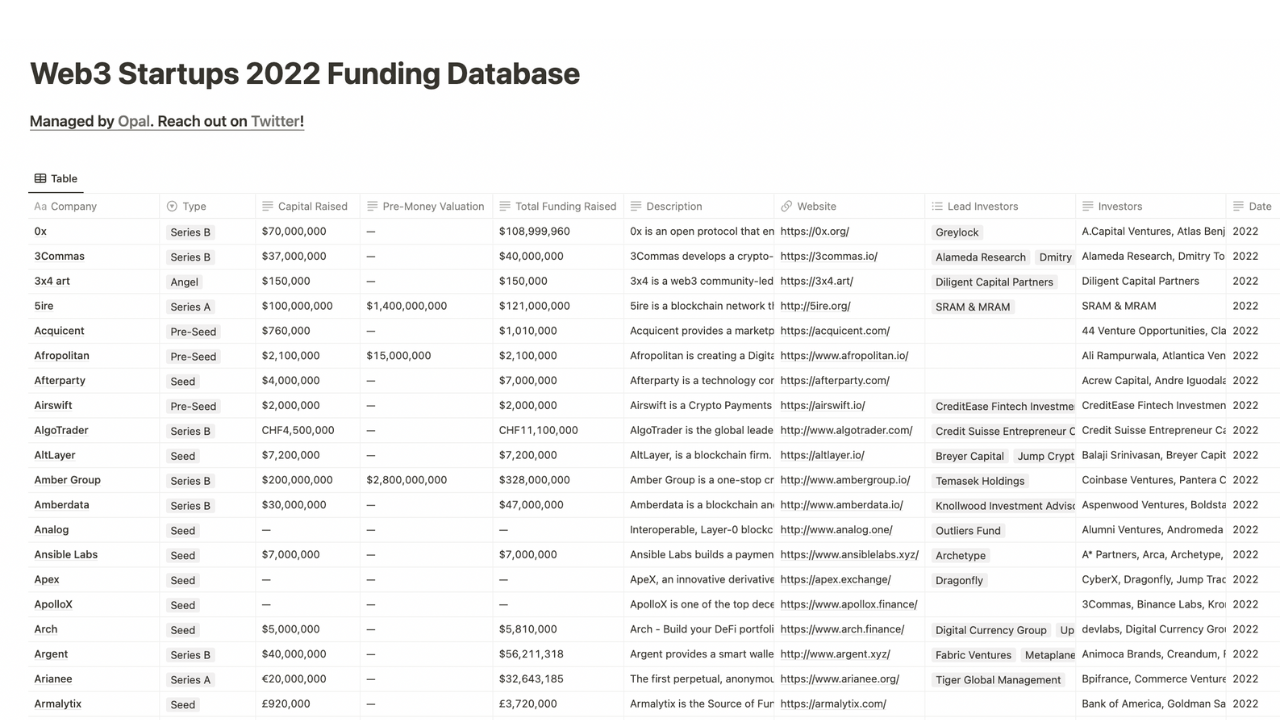1280x720 pixels.
Task: Open the Opal link in subtitle
Action: tap(134, 121)
